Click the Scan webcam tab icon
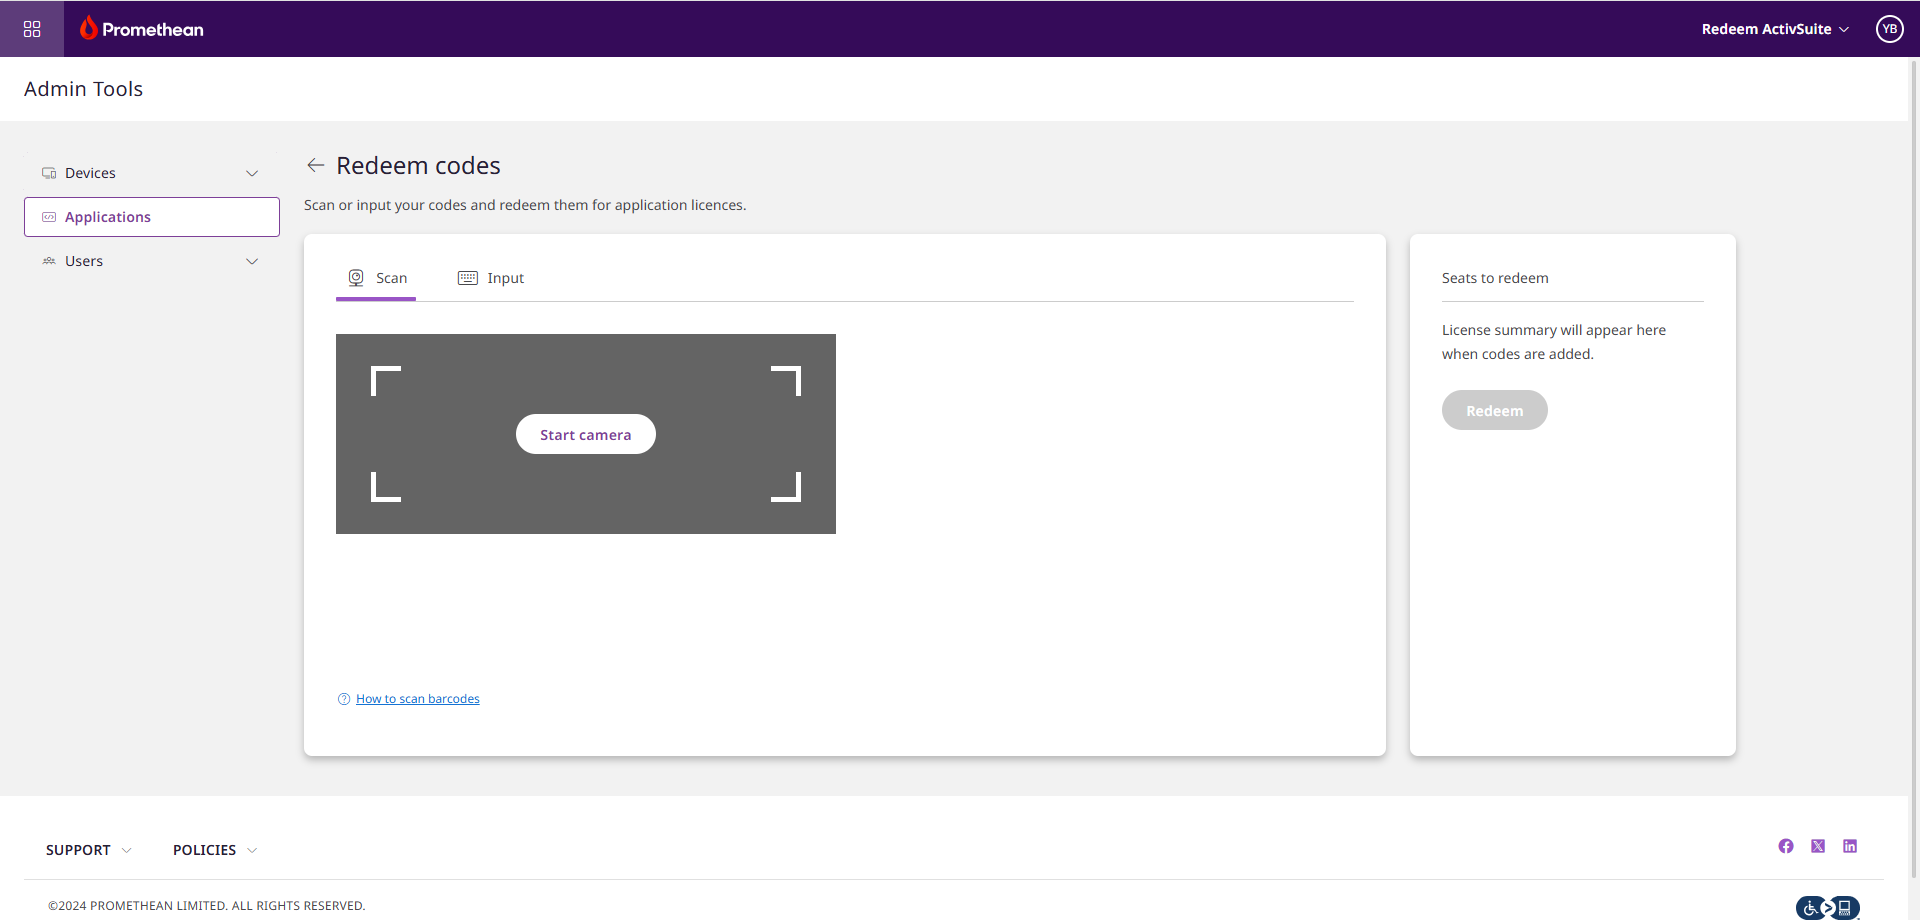This screenshot has height=920, width=1920. click(x=356, y=278)
